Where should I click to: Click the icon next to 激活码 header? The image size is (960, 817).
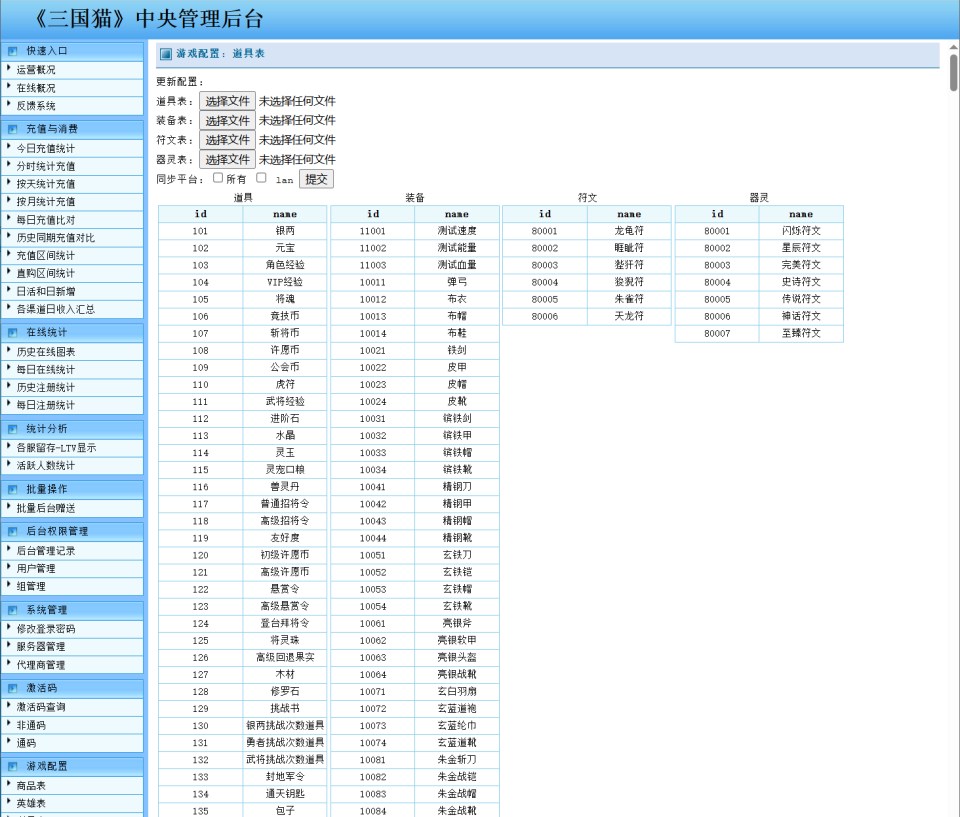[12, 688]
